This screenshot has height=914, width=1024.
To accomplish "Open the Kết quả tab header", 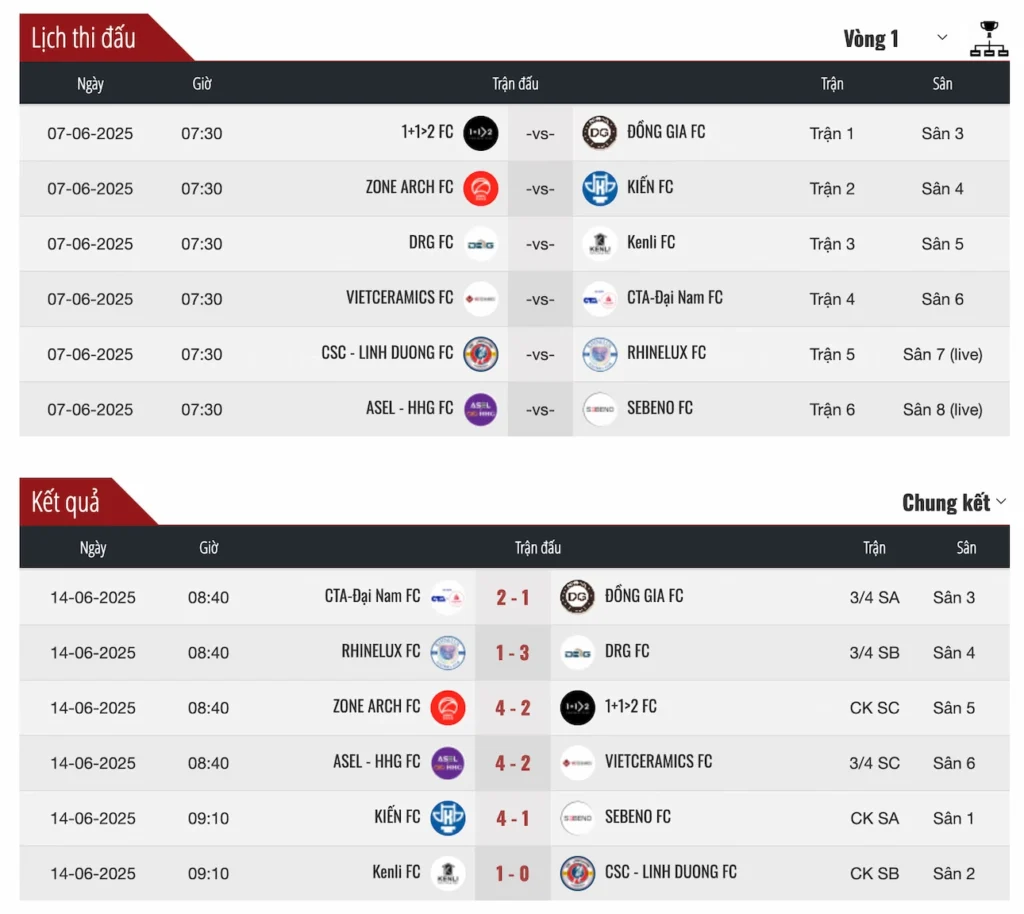I will (x=65, y=502).
